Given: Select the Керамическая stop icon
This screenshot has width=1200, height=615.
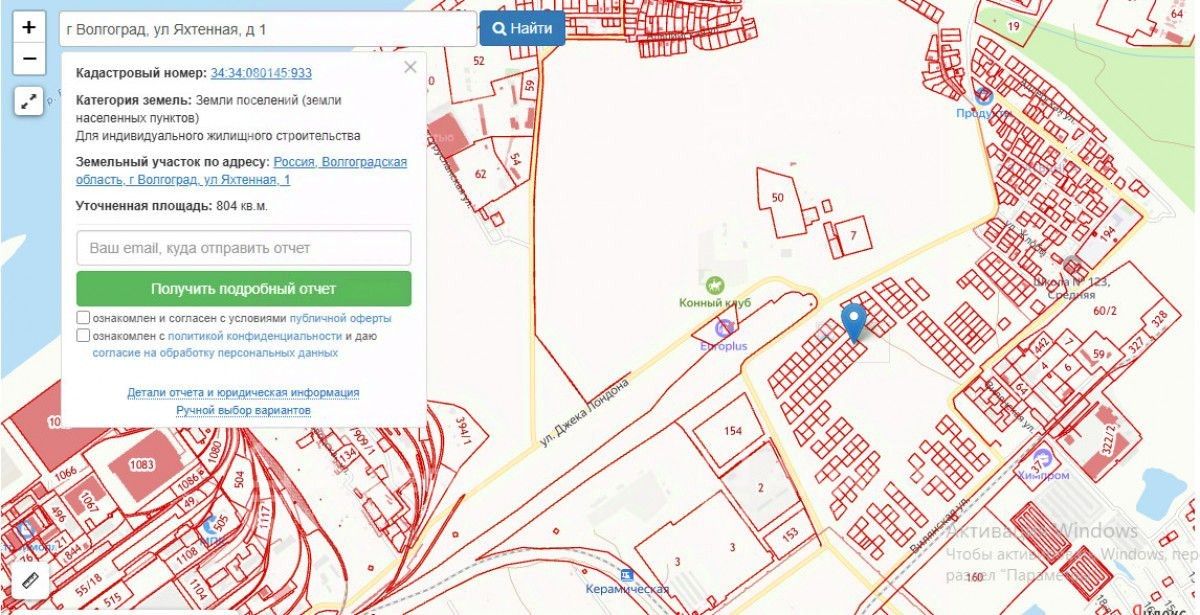Looking at the screenshot, I should click(627, 575).
